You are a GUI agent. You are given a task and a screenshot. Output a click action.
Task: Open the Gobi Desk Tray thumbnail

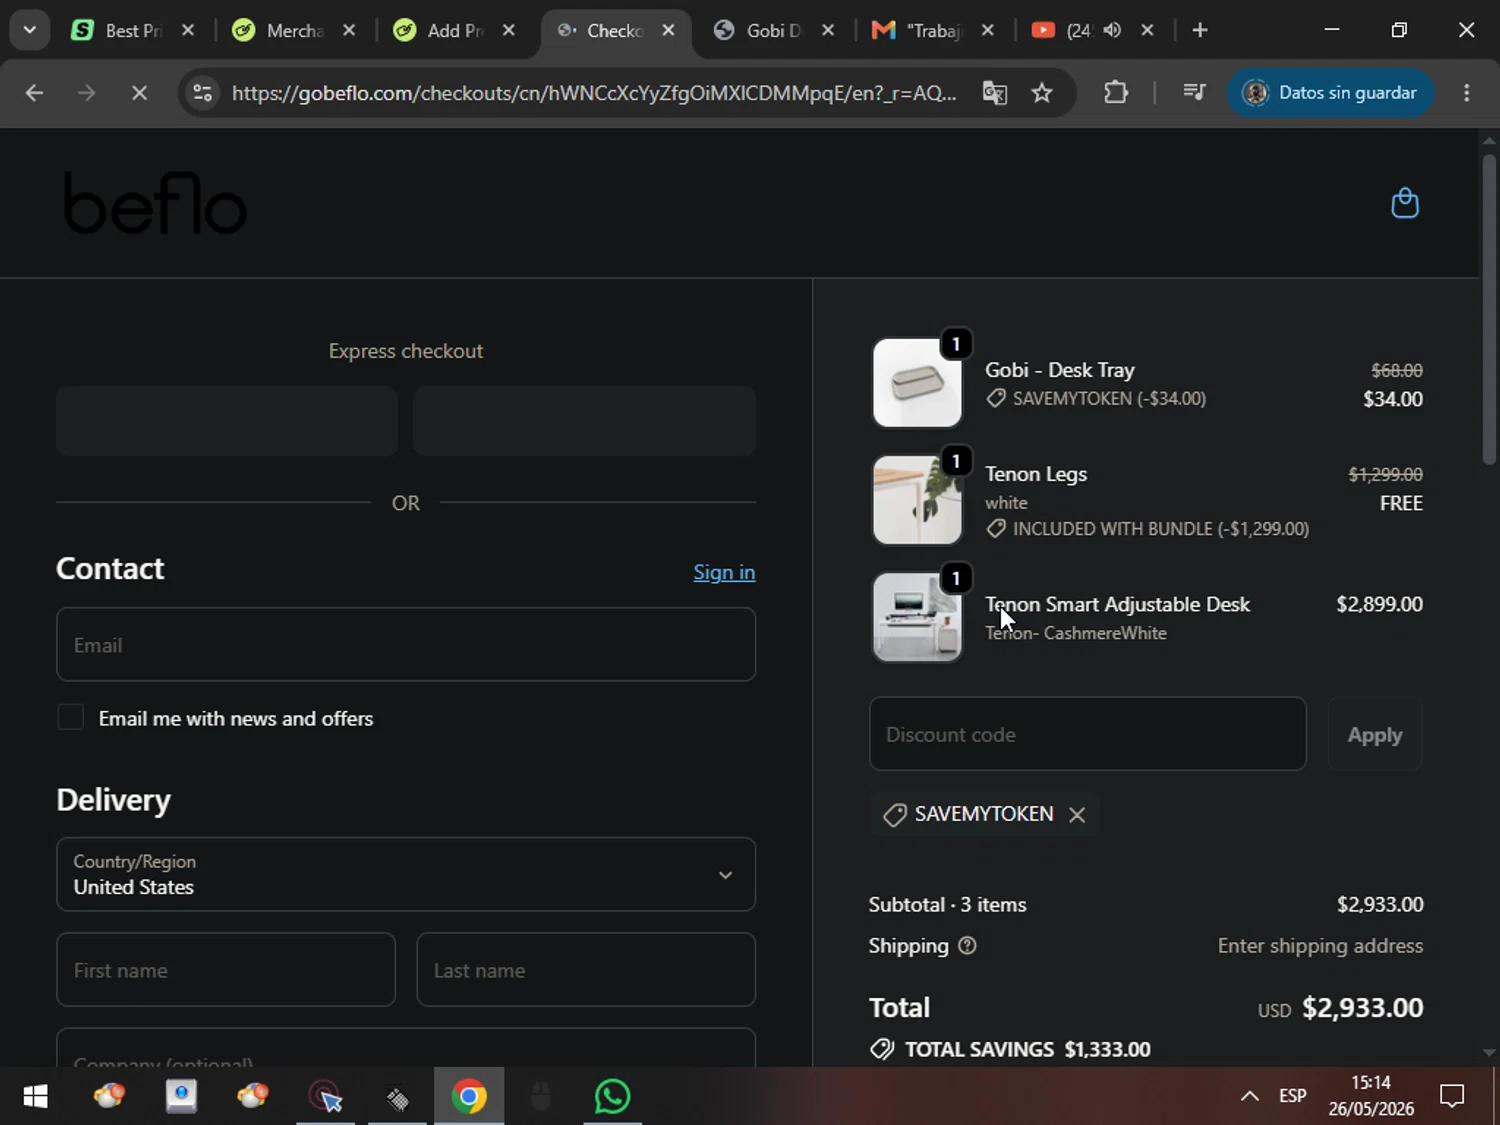[x=917, y=383]
